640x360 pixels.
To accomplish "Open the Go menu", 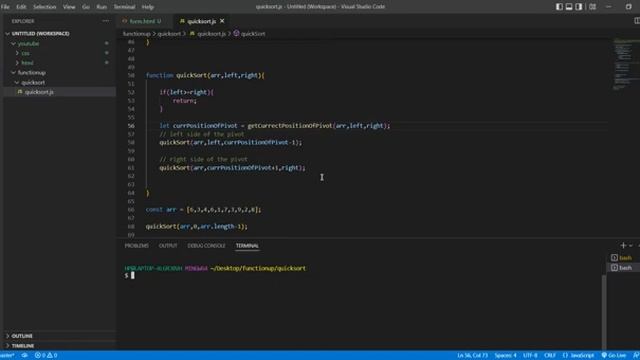I will (x=86, y=7).
